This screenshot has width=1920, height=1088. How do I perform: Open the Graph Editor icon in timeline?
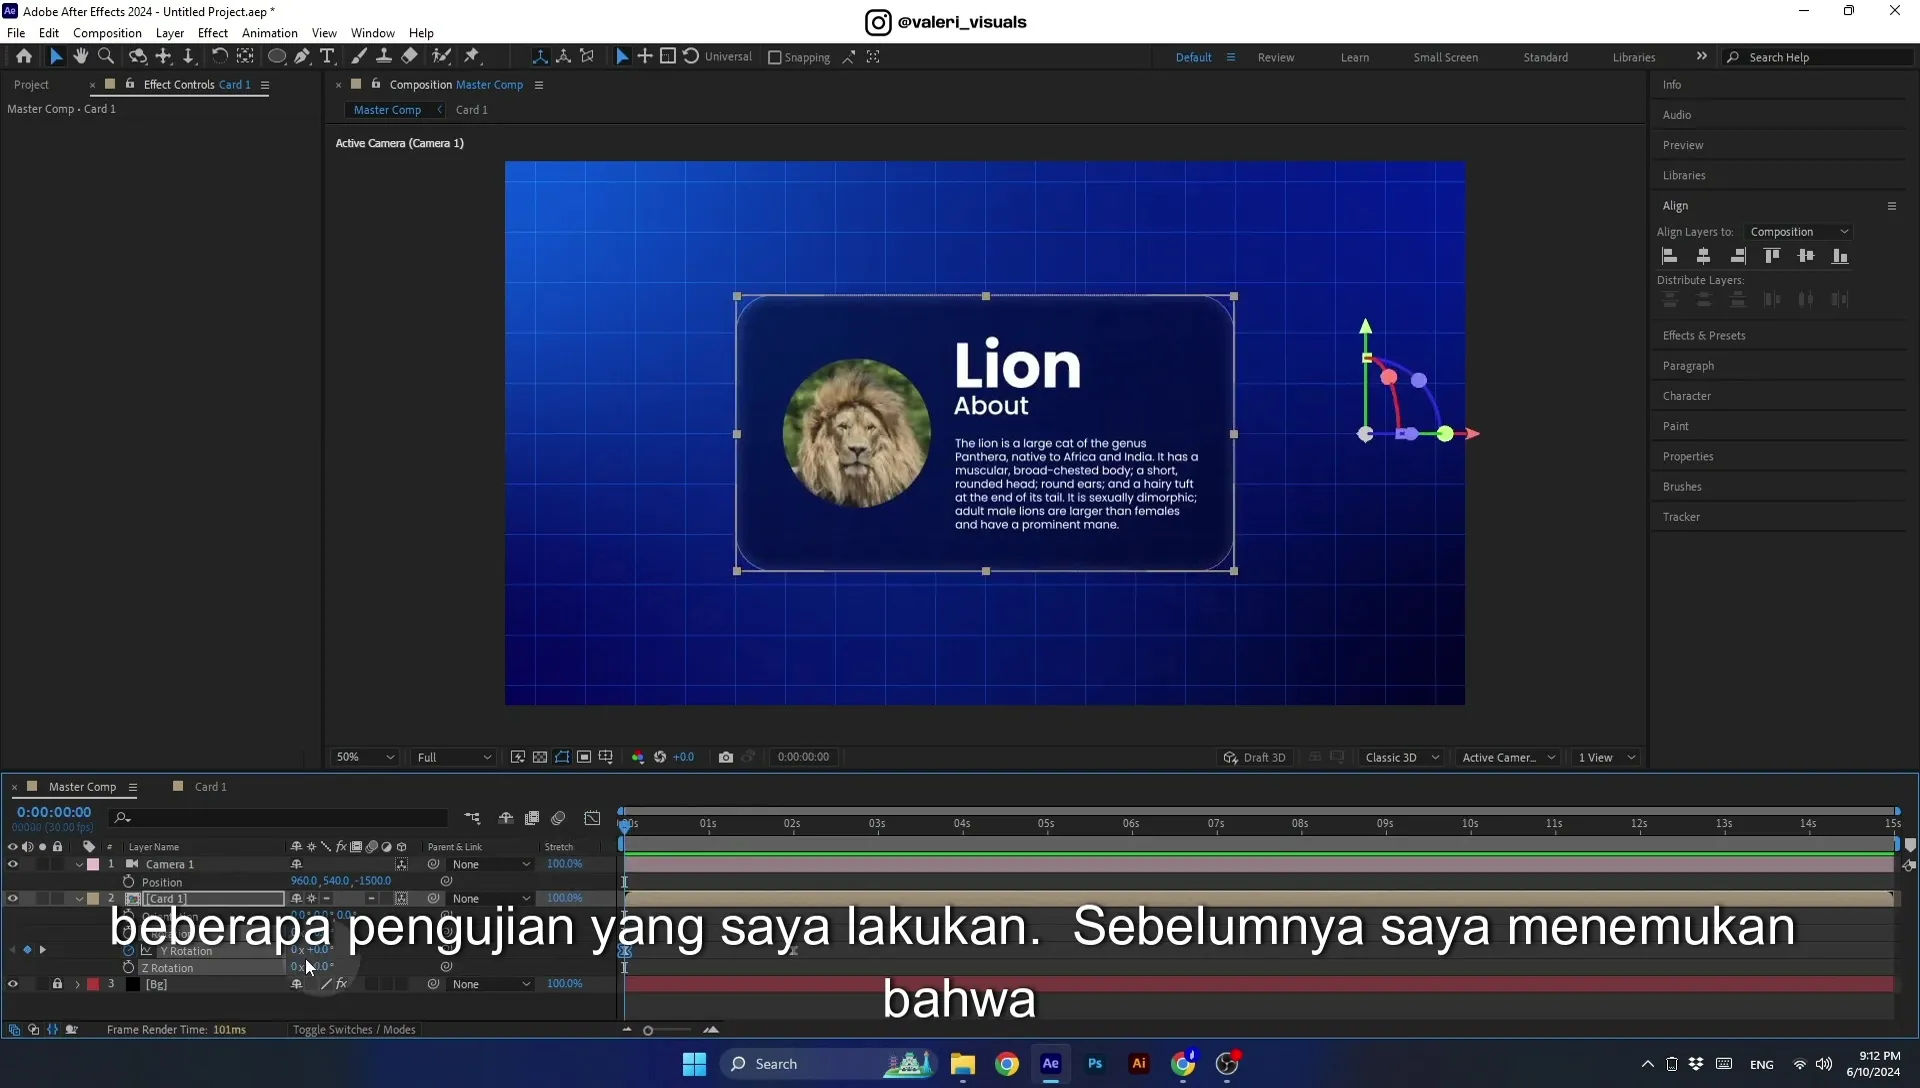click(x=593, y=818)
